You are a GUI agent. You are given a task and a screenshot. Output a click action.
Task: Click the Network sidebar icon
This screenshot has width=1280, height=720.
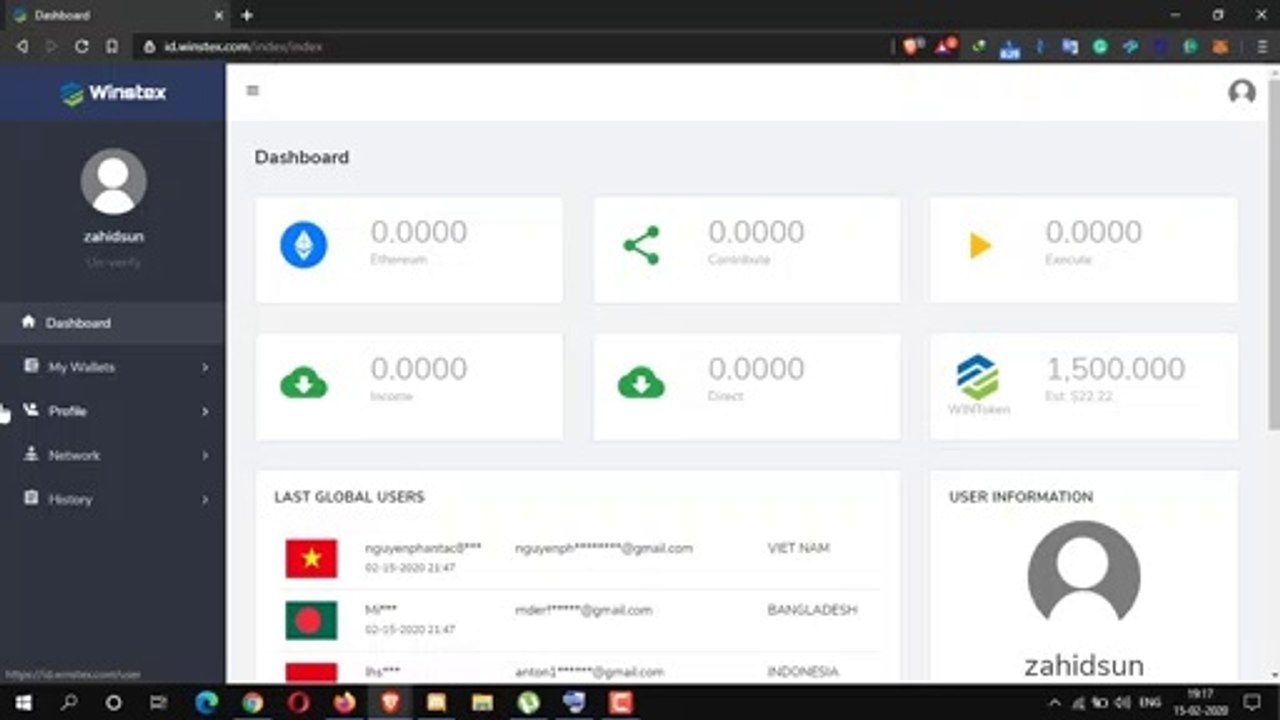pyautogui.click(x=31, y=454)
